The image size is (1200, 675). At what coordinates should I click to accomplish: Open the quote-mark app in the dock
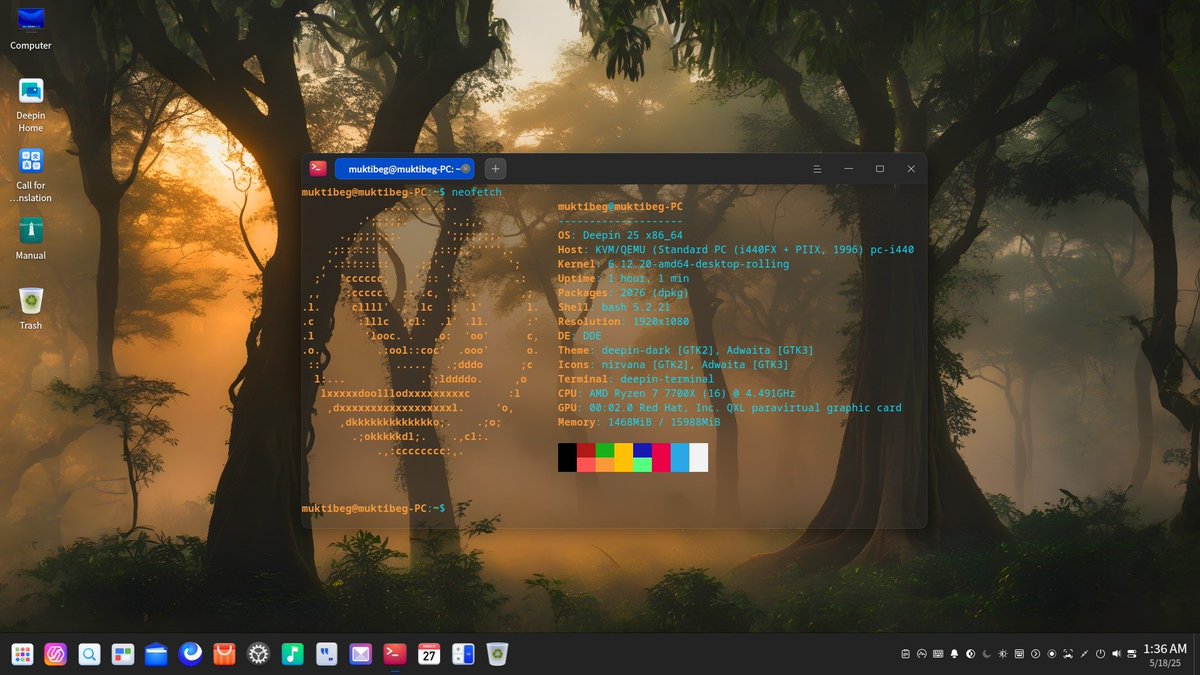[x=326, y=654]
